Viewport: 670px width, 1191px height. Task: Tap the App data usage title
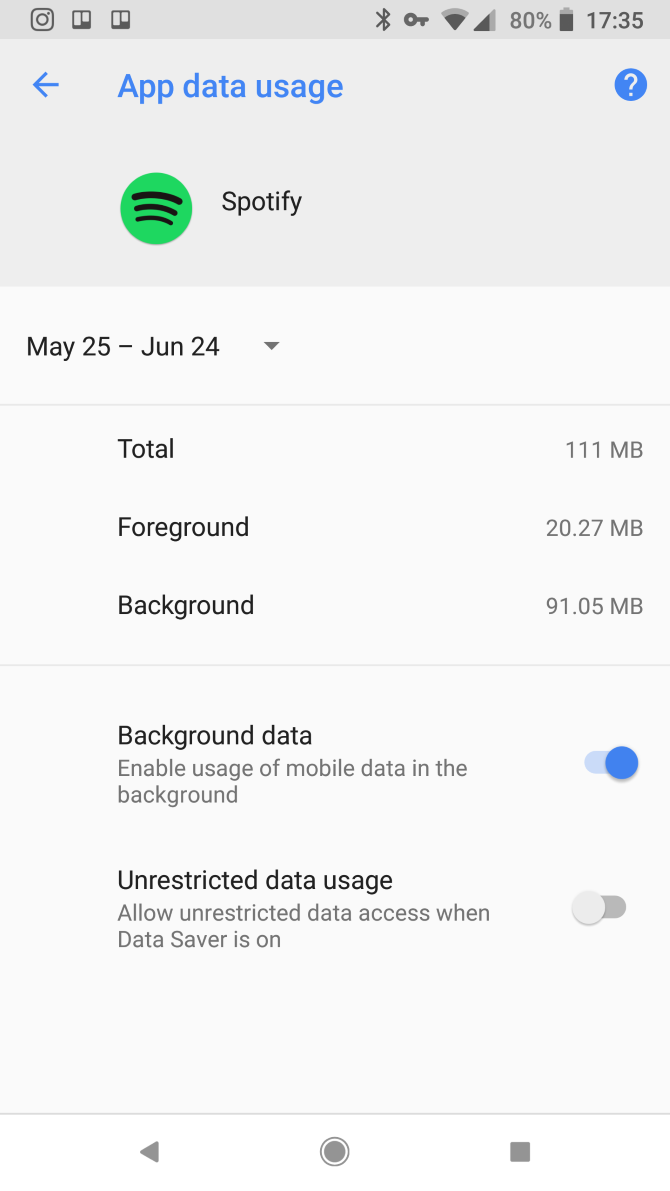pos(230,87)
